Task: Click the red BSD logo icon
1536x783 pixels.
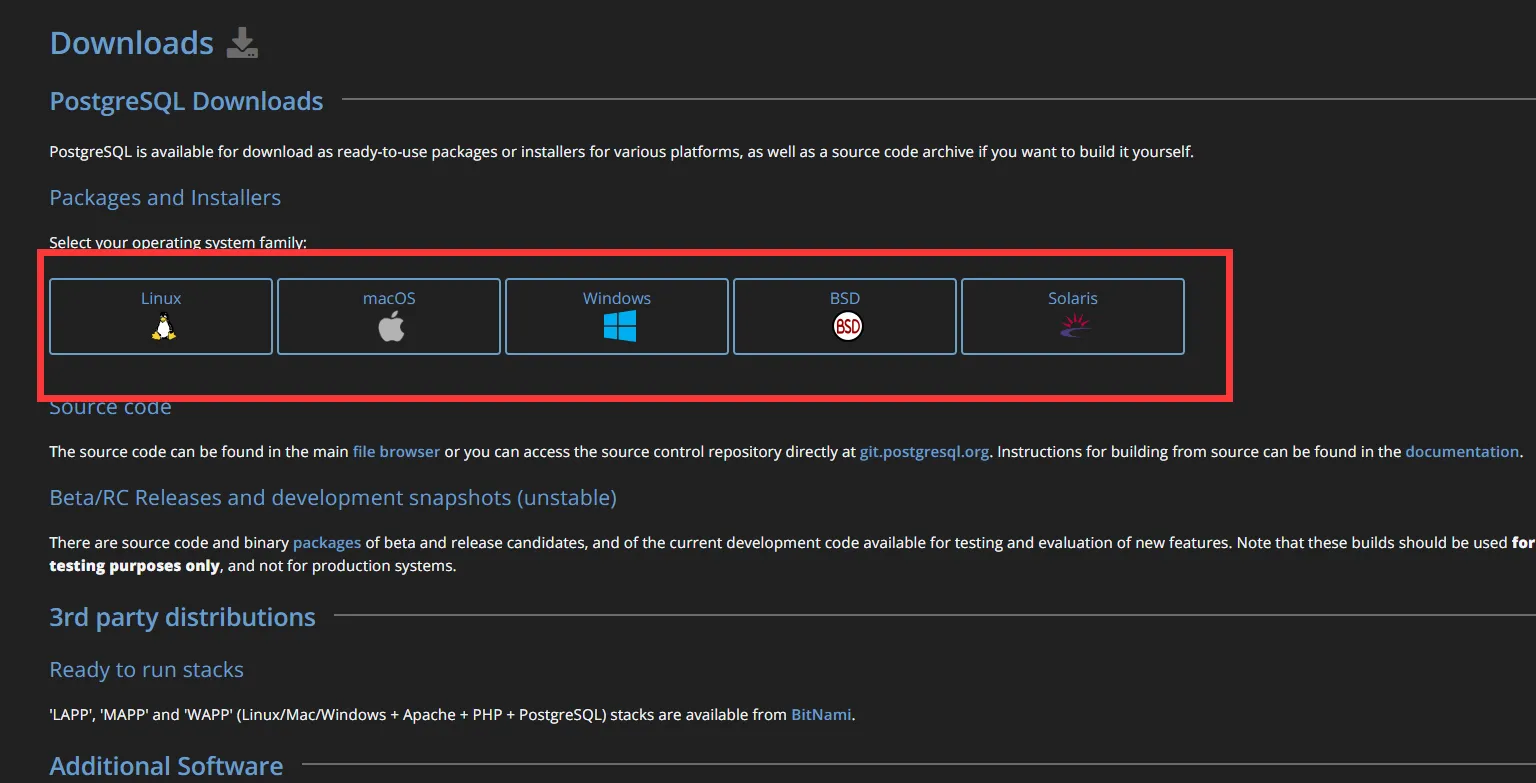Action: pyautogui.click(x=847, y=326)
